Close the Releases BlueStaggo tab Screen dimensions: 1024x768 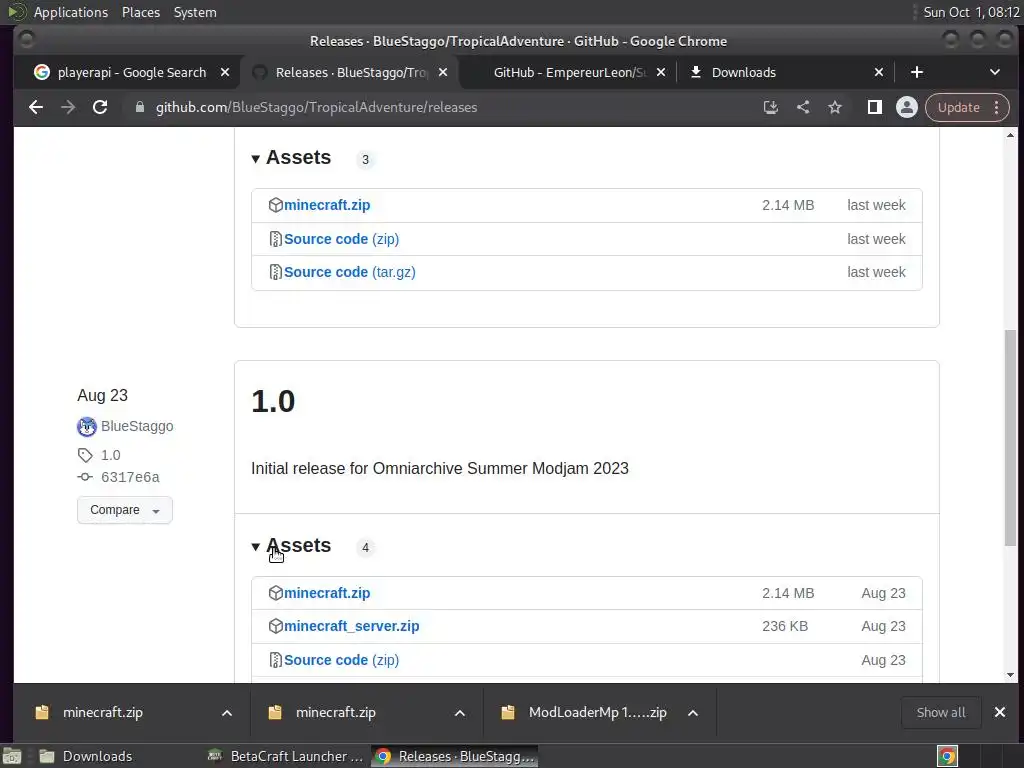pos(443,72)
